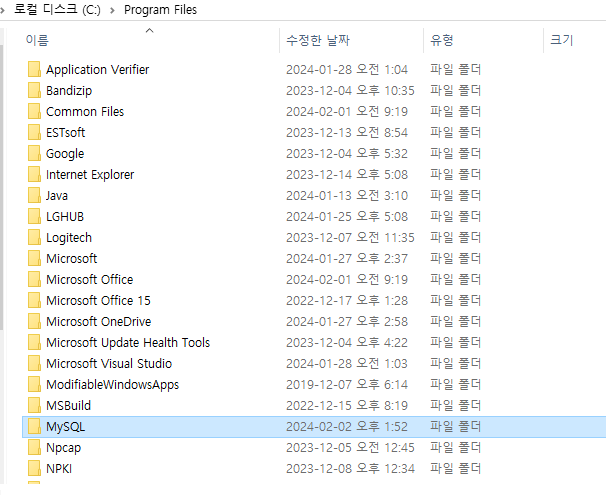Select the MSBuild folder name
This screenshot has width=606, height=495.
[x=68, y=405]
